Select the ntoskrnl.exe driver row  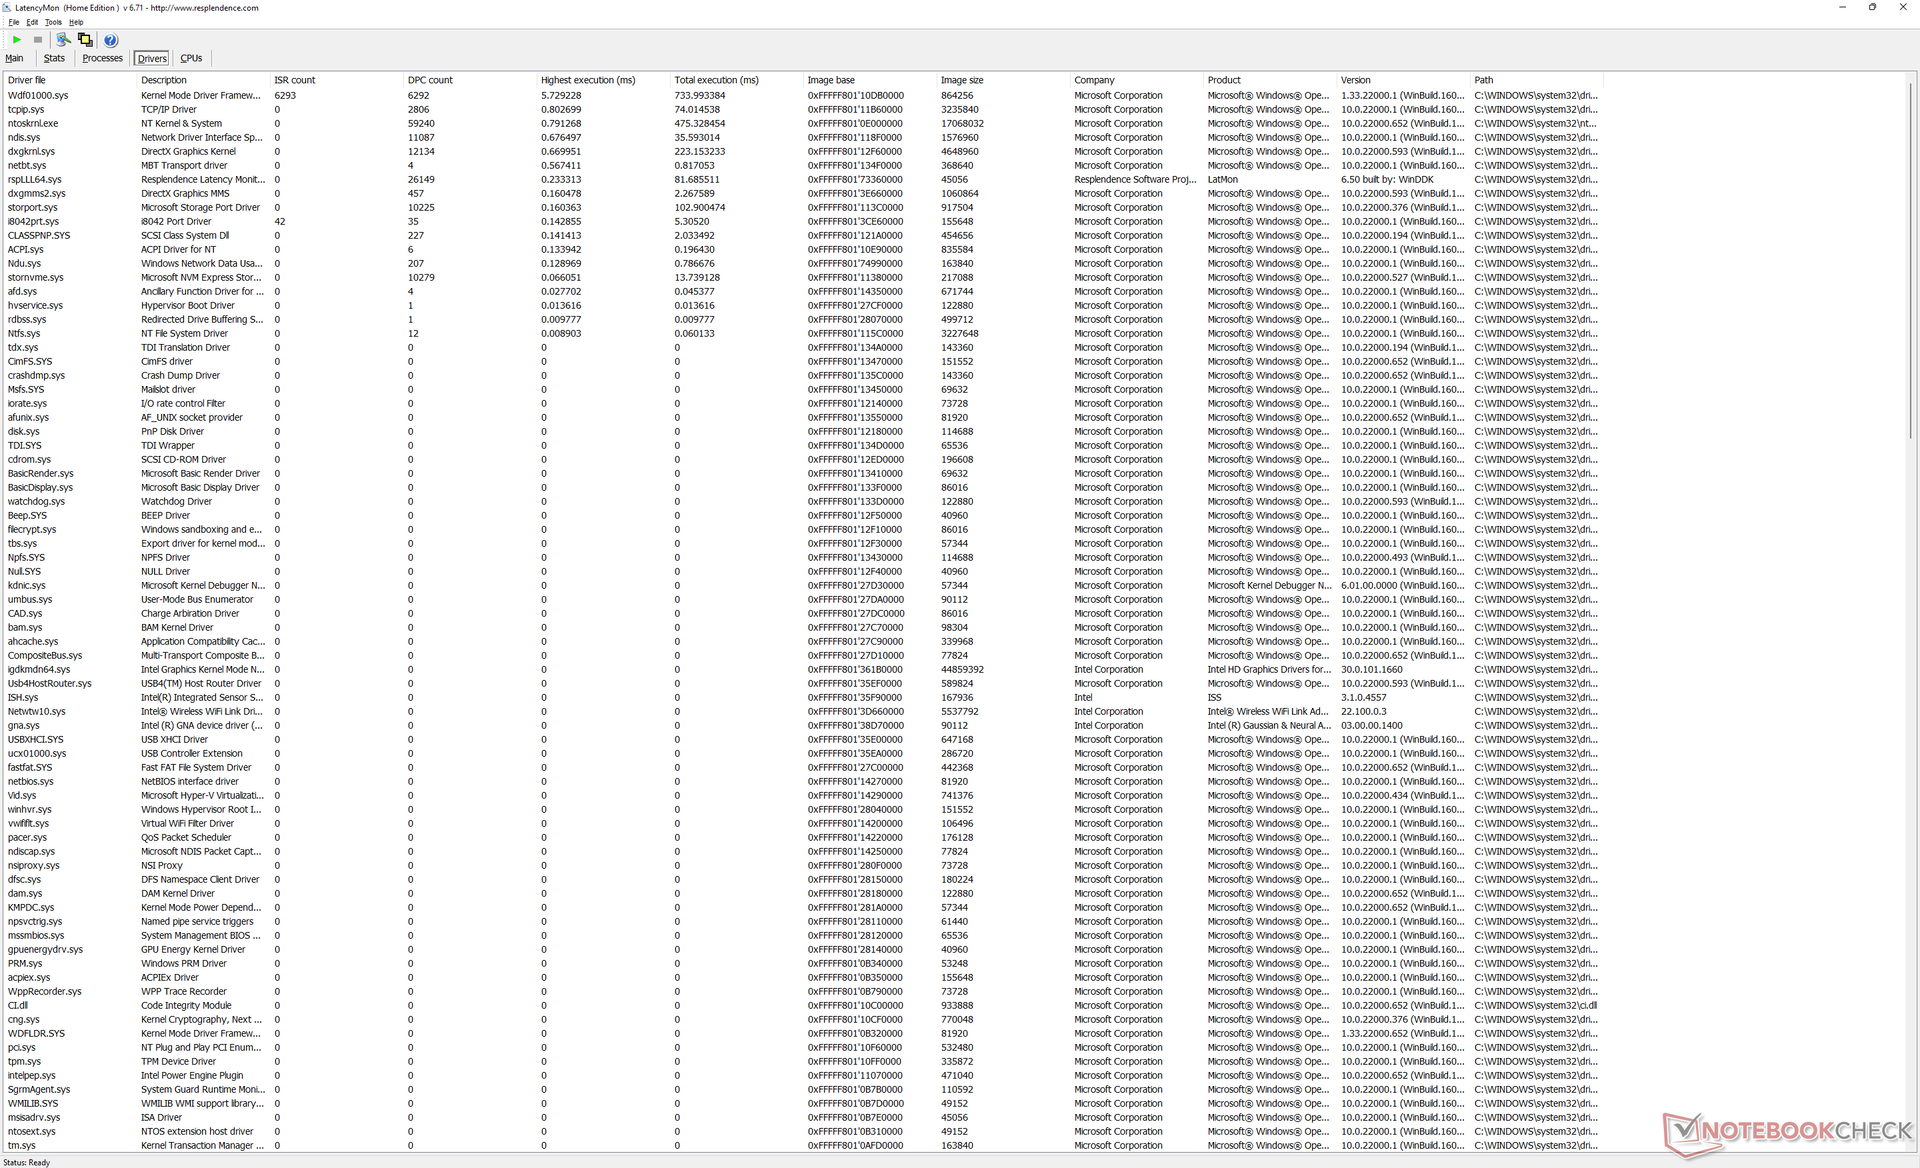tap(33, 124)
